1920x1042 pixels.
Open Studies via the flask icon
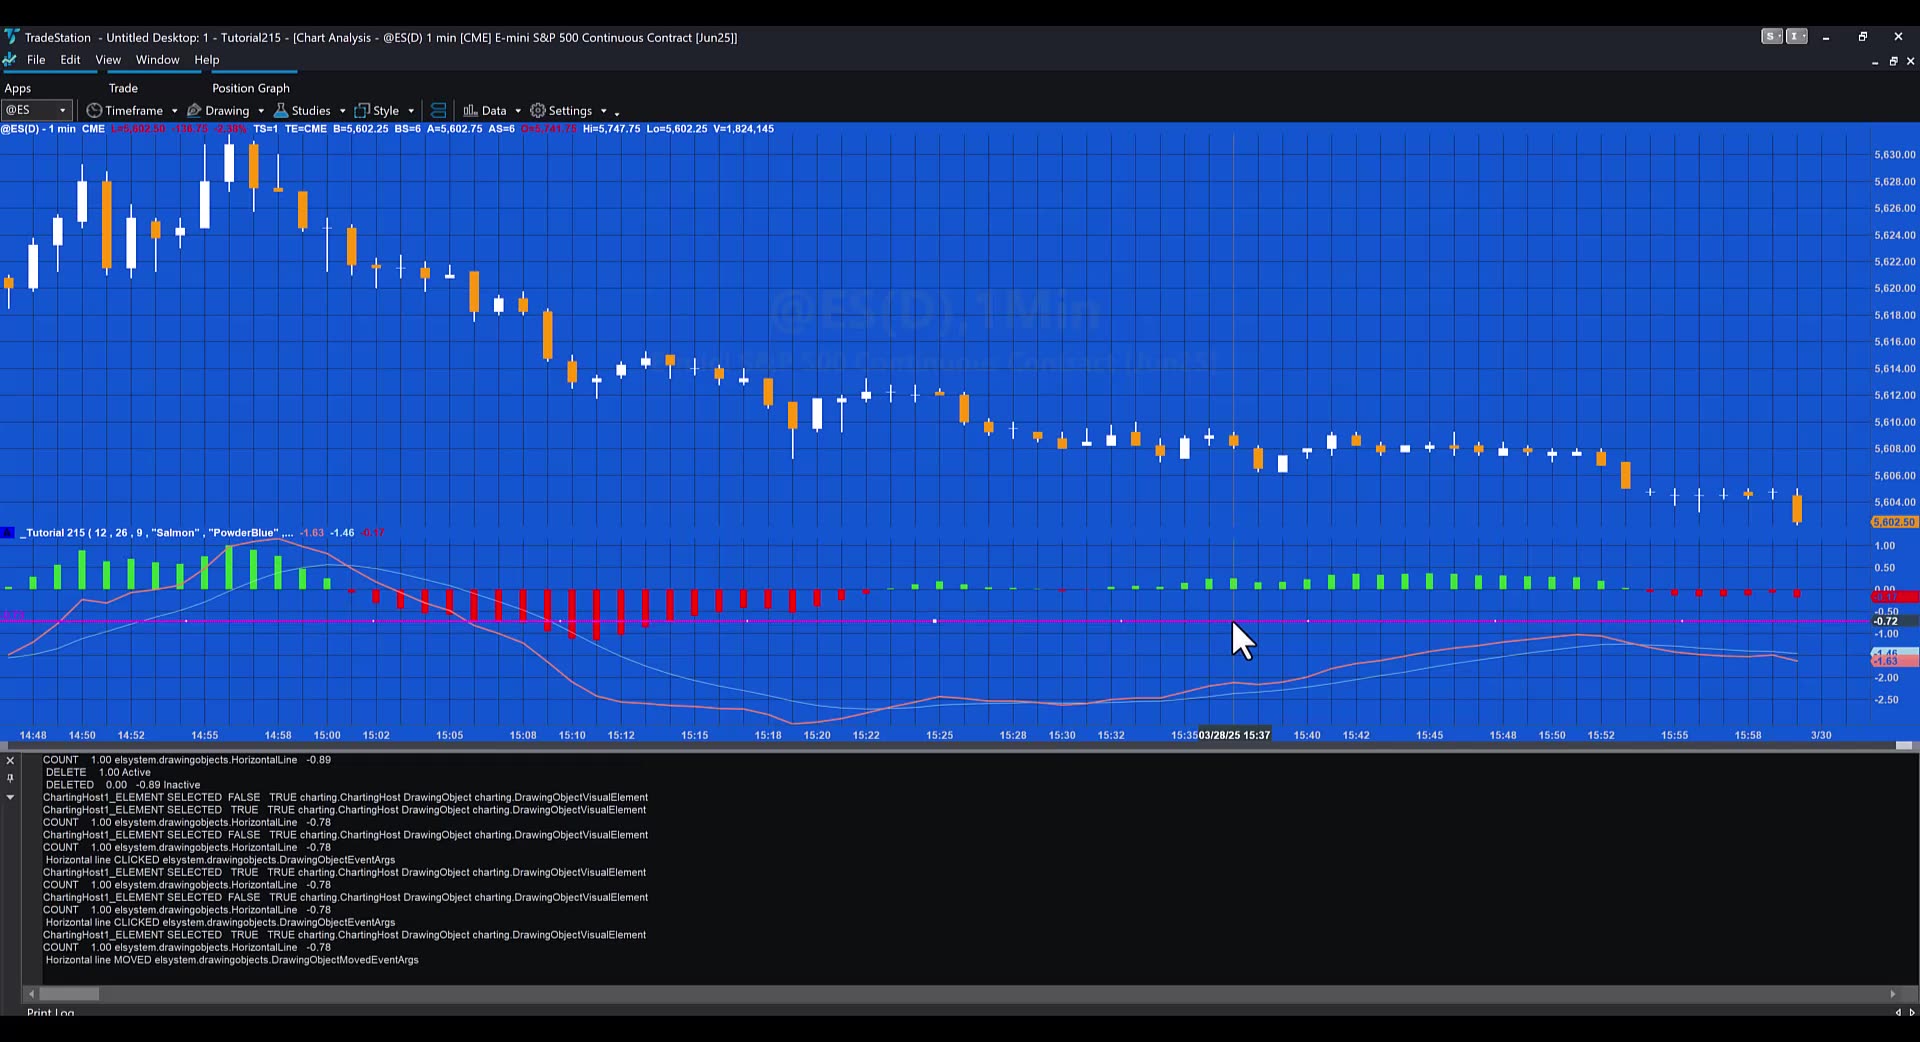click(281, 110)
